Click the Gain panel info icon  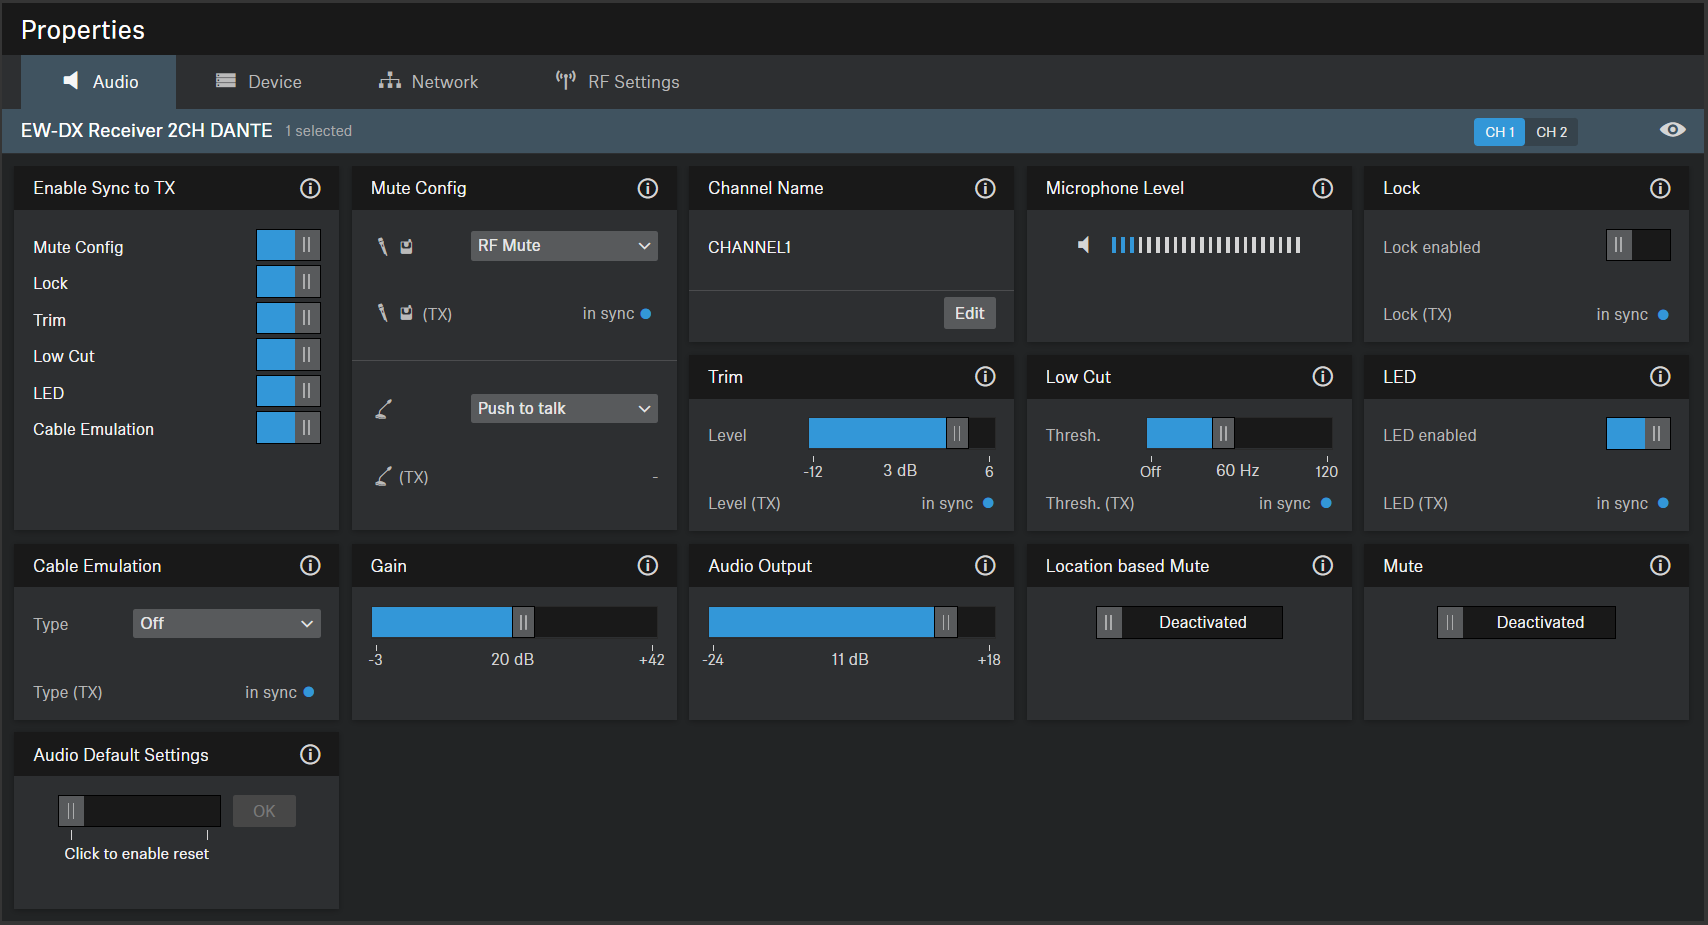(x=648, y=566)
